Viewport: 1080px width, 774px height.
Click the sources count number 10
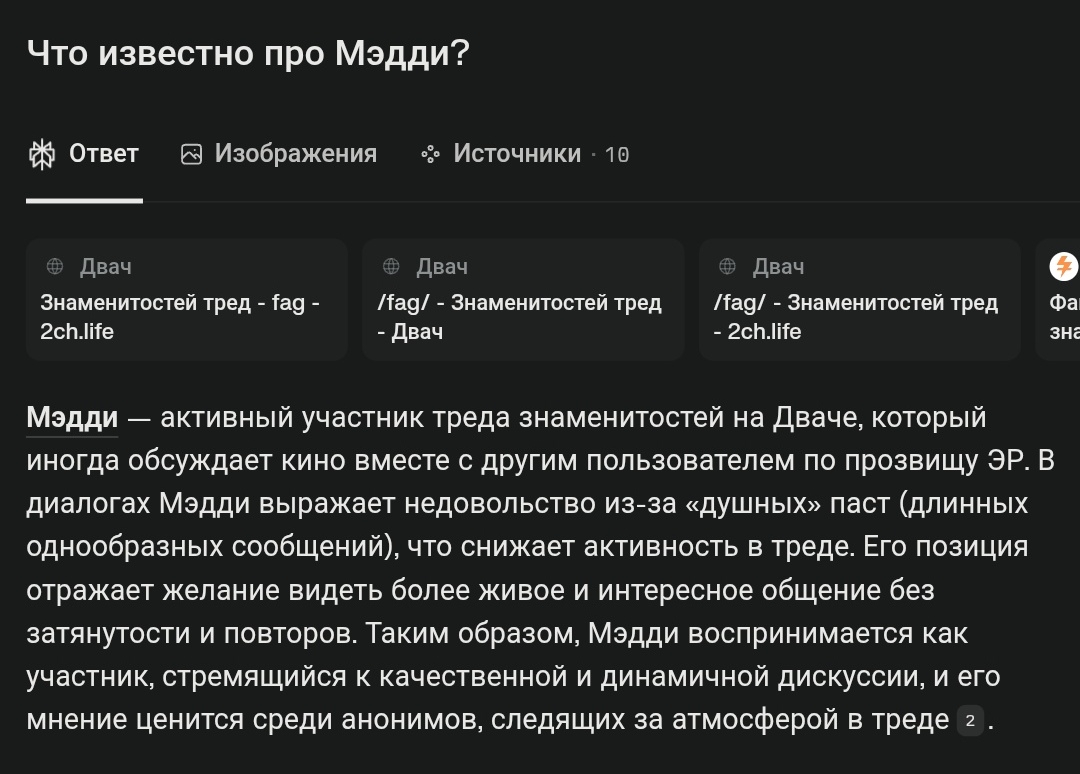click(617, 155)
